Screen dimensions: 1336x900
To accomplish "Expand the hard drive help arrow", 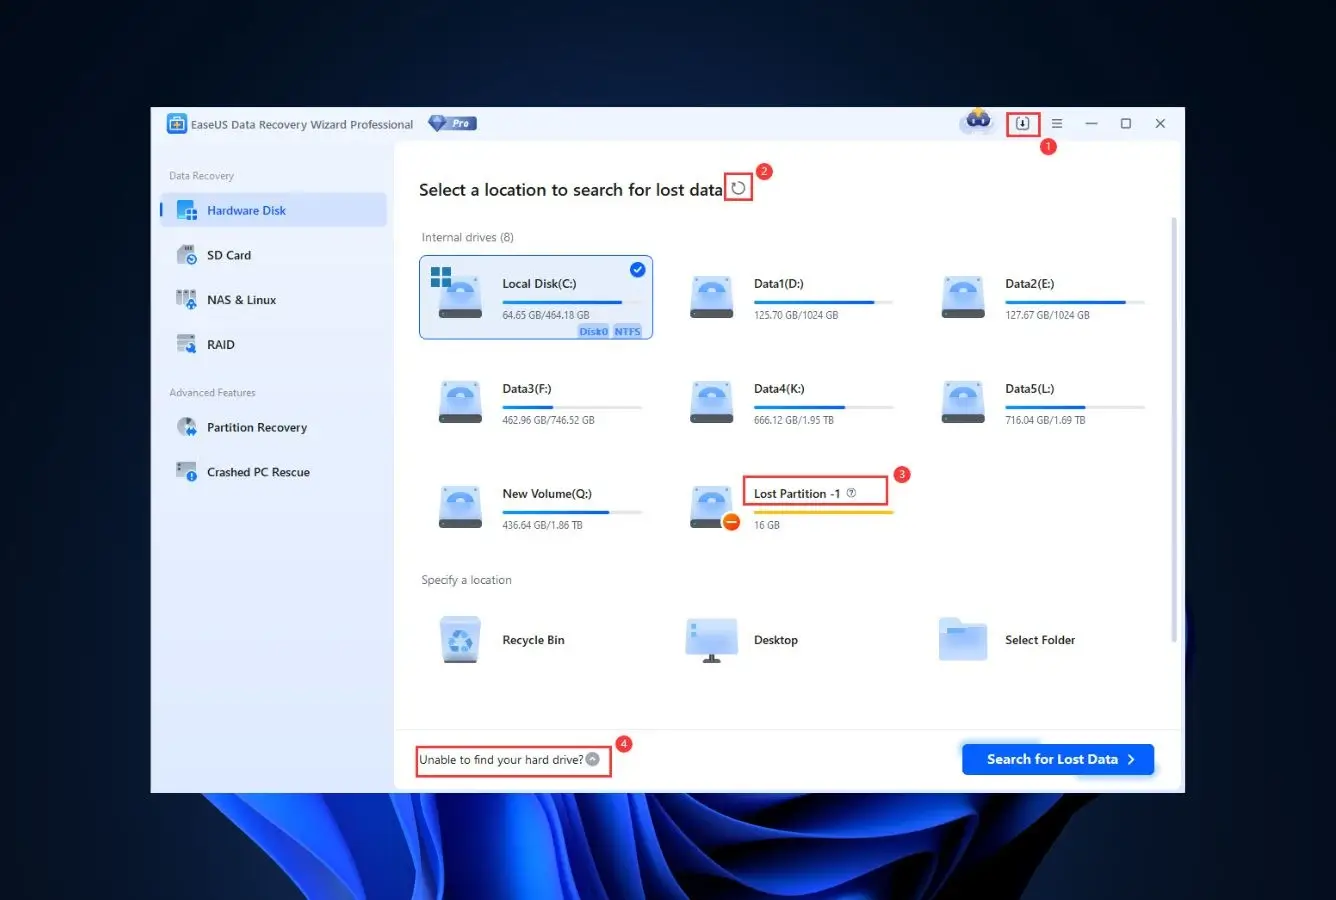I will point(593,760).
